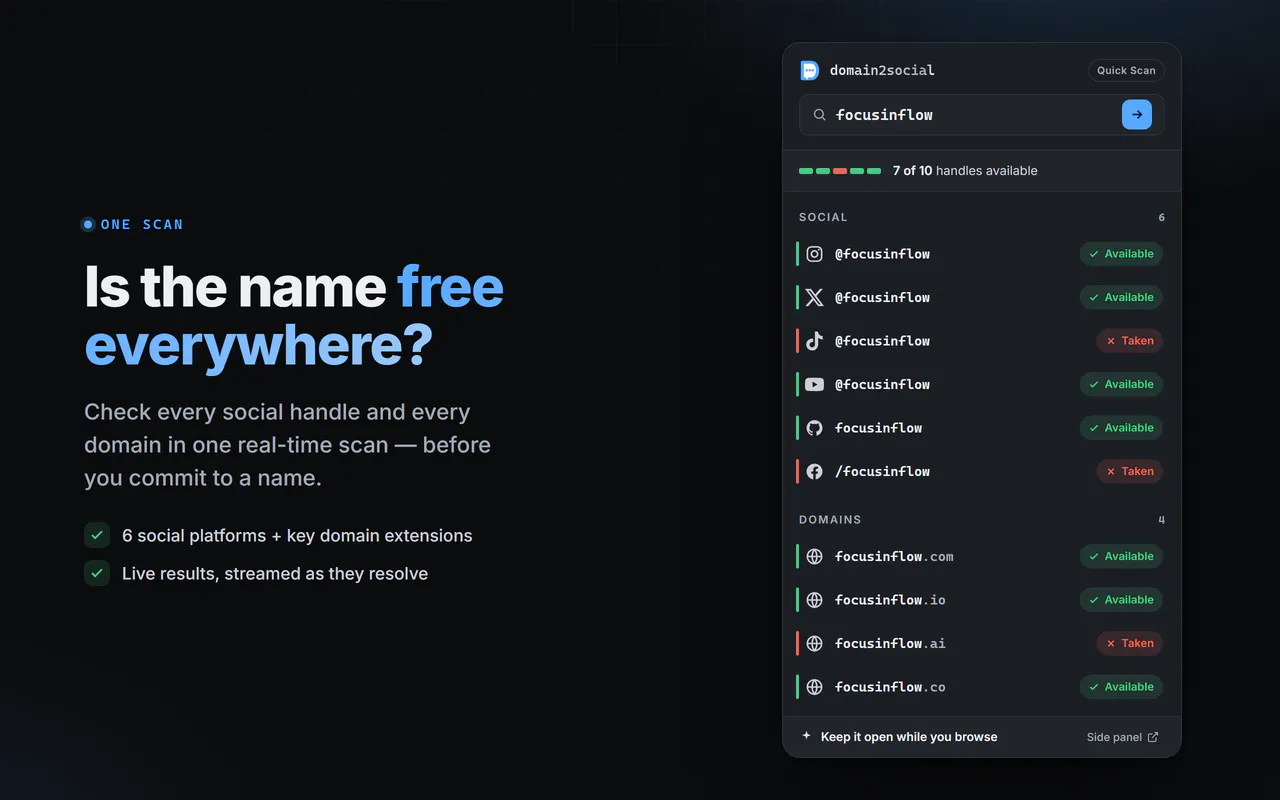
Task: Click Available badge on GitHub row
Action: tap(1121, 428)
